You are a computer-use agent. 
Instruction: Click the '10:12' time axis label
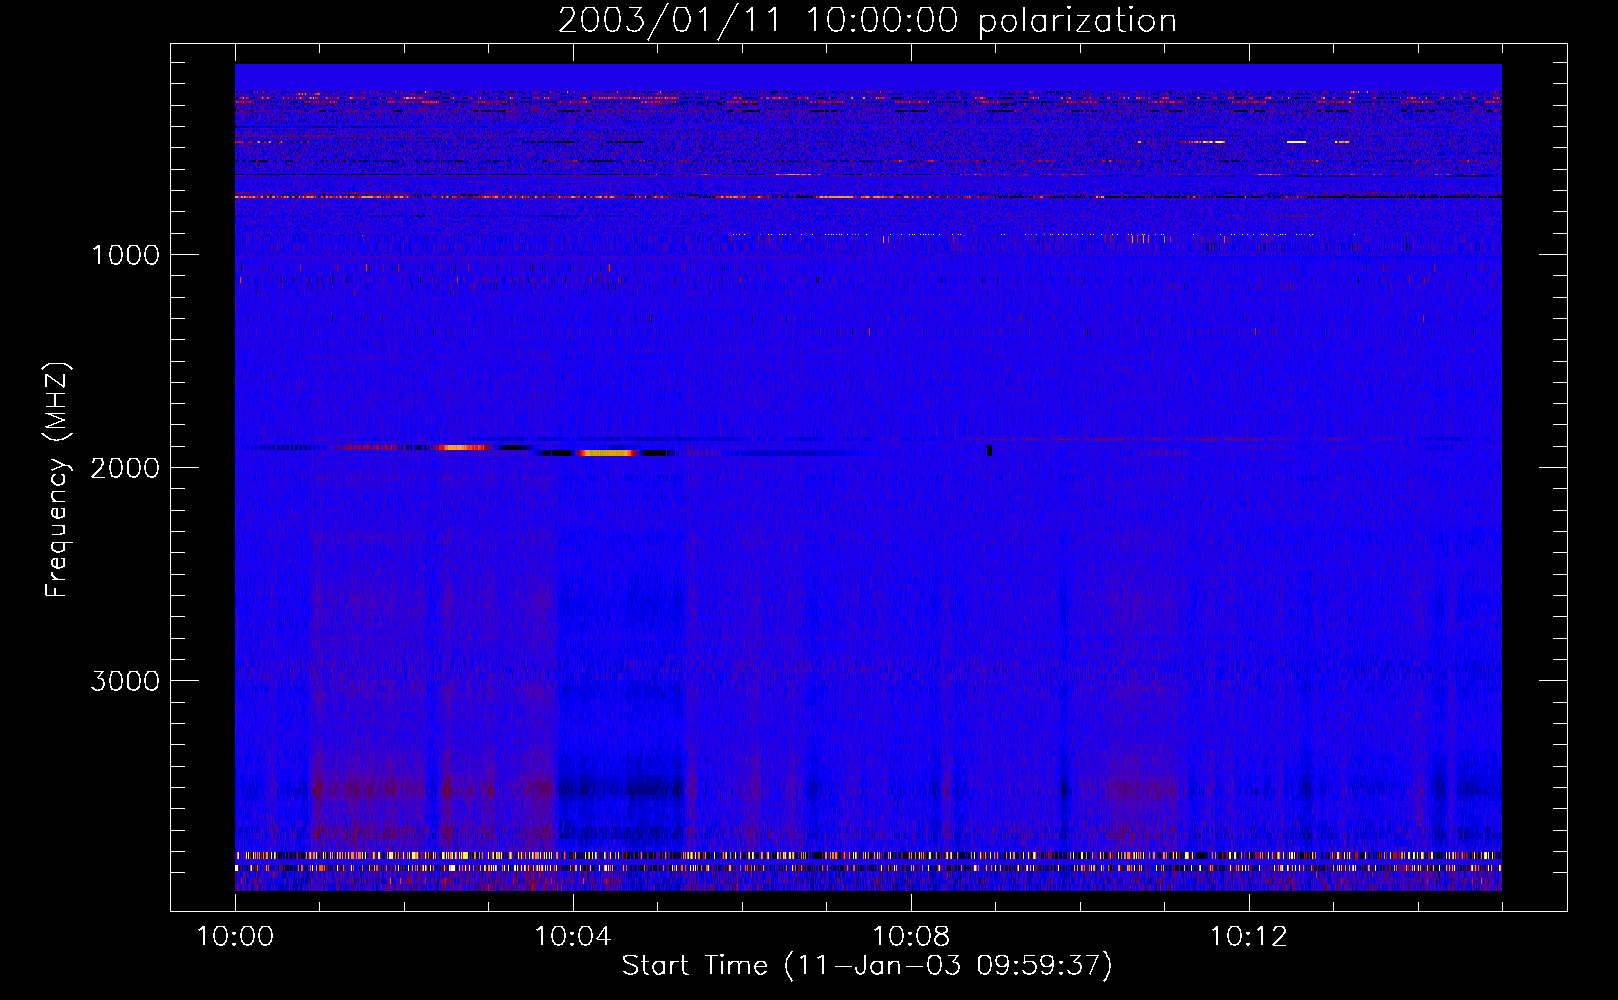pos(1249,937)
